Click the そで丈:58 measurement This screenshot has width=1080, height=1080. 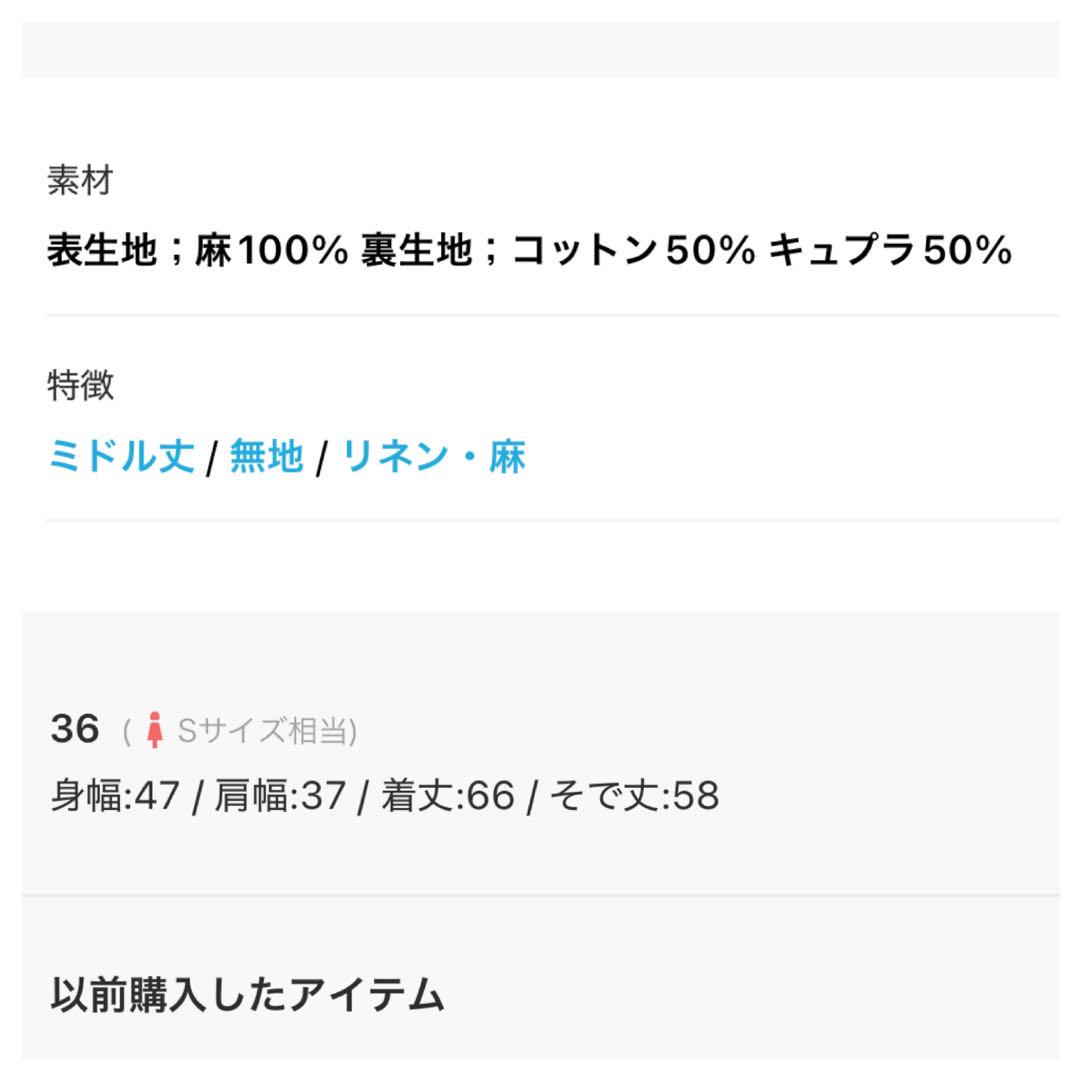634,796
